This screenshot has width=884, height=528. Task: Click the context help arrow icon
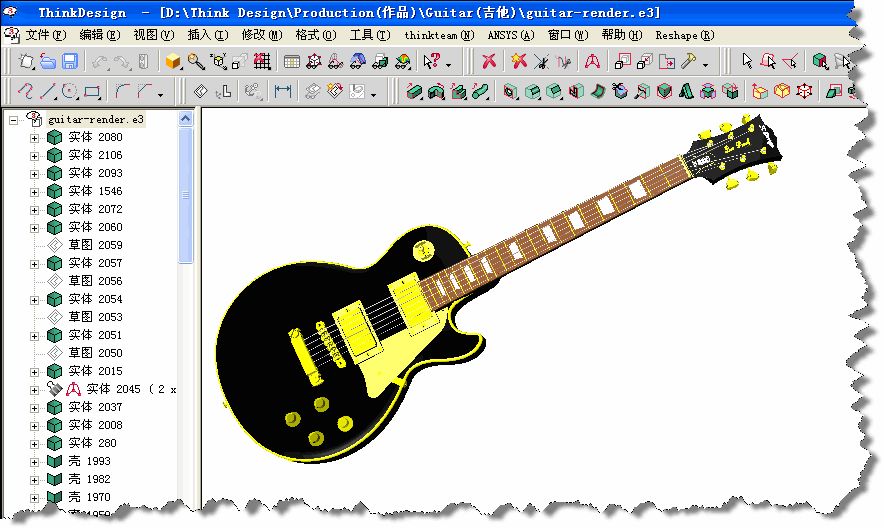[x=432, y=61]
